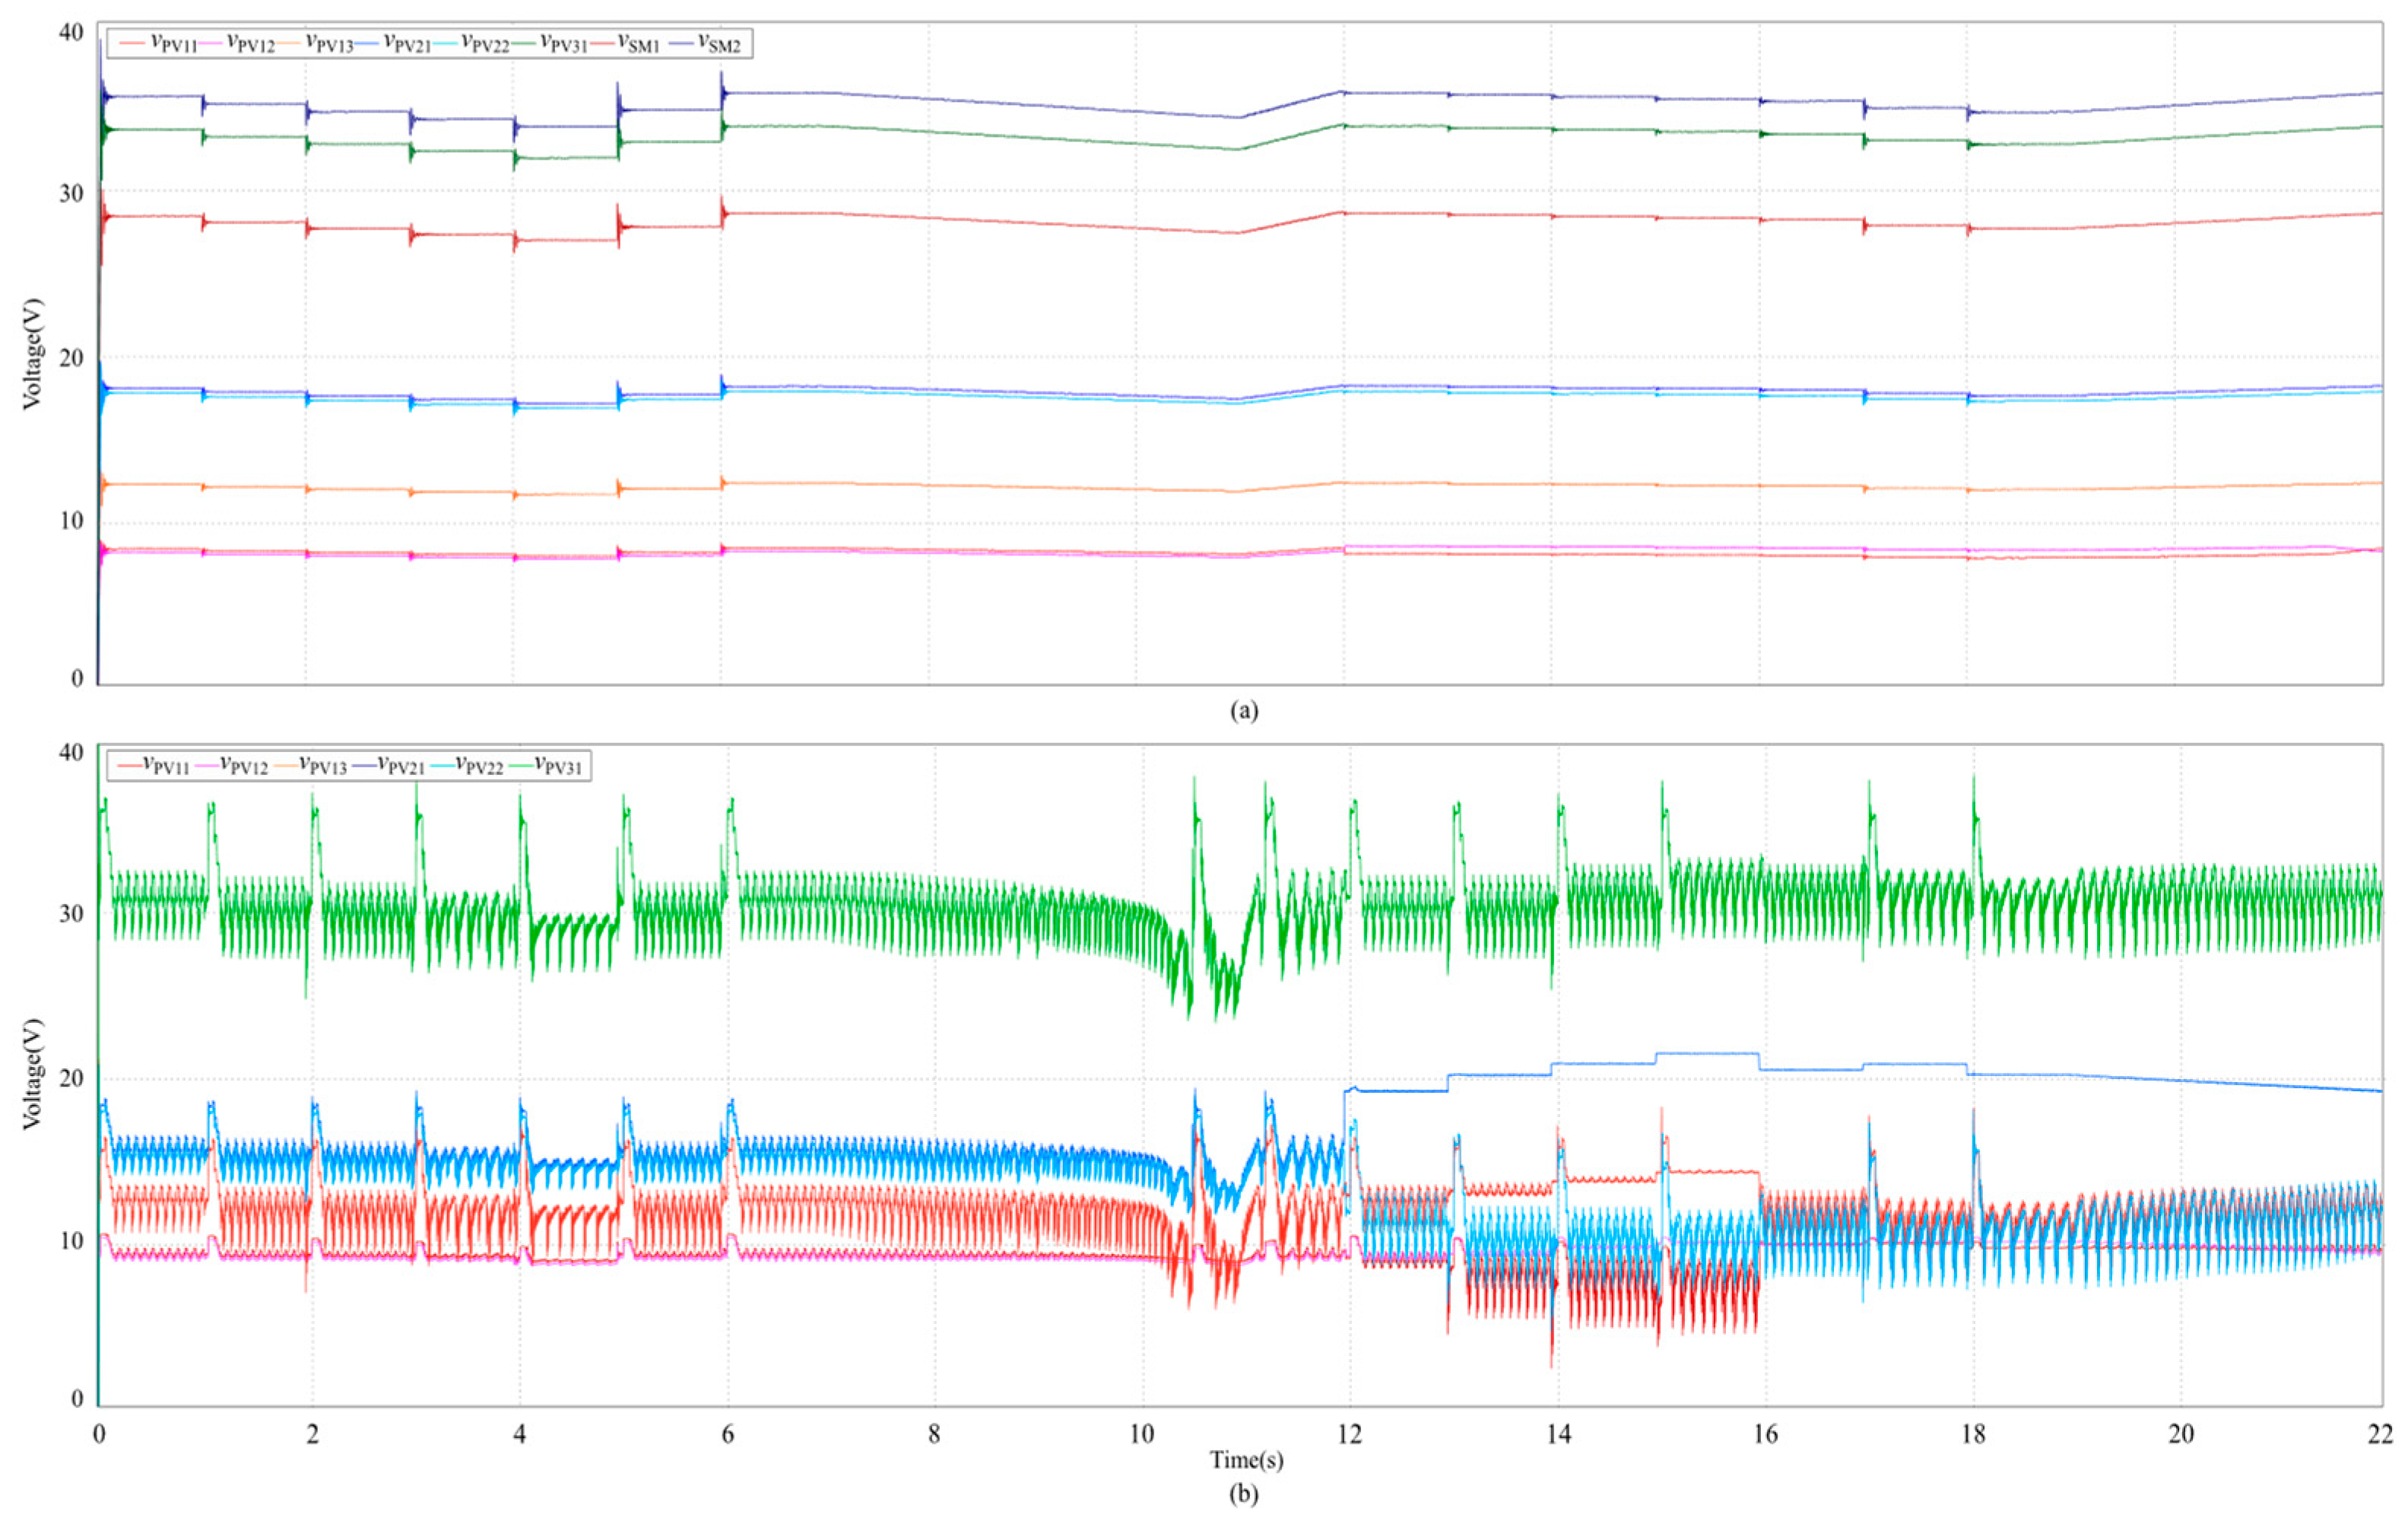
Task: Click the Voltage(V) label of bottom chart
Action: point(32,1074)
